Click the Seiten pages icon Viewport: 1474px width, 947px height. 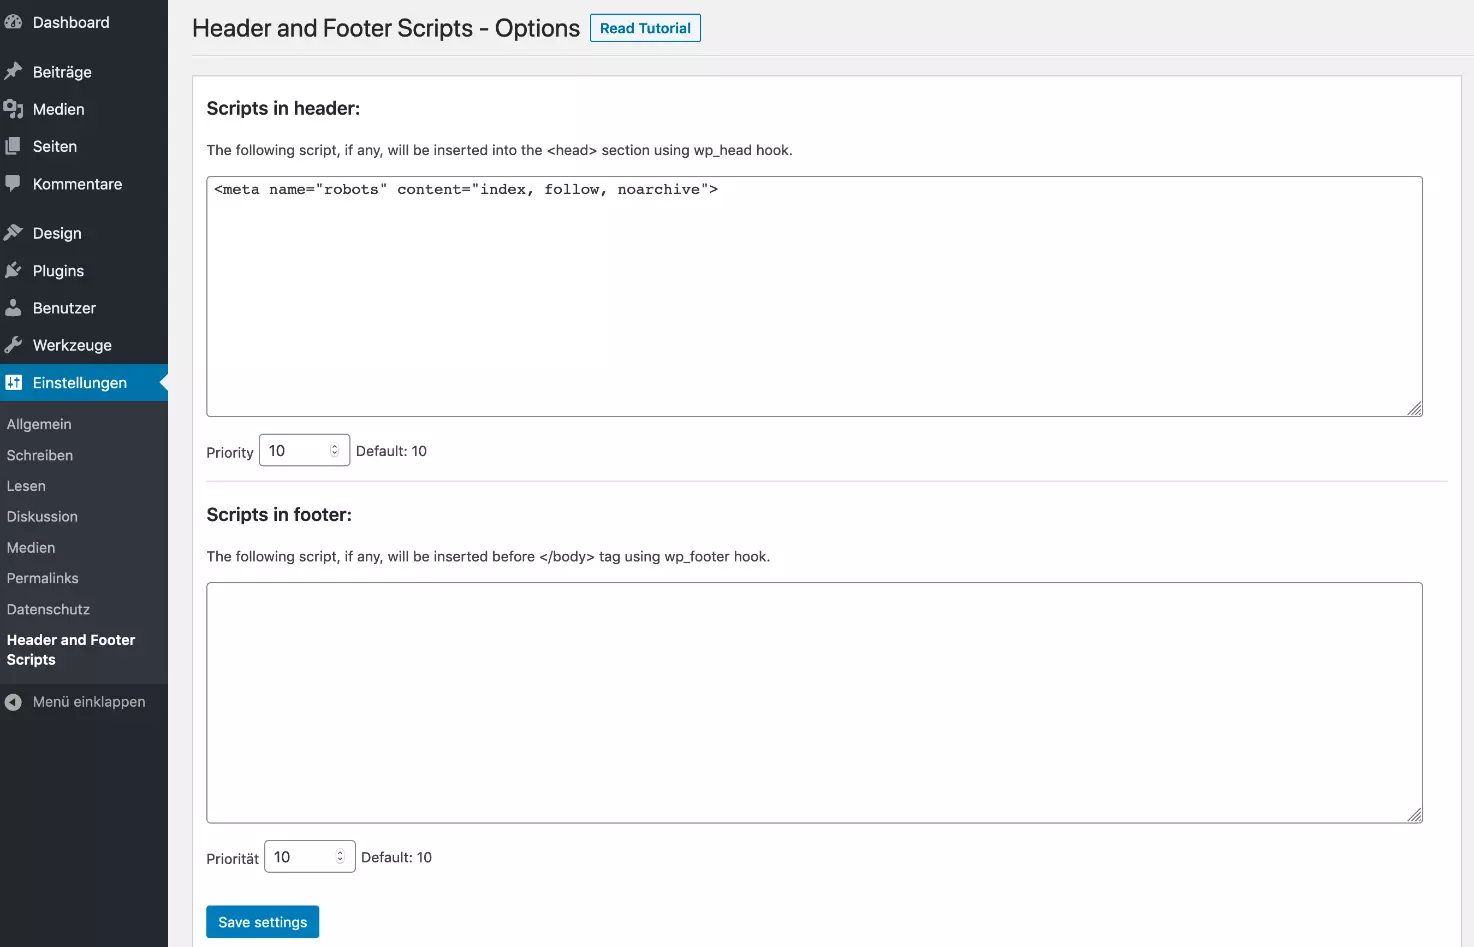coord(13,146)
